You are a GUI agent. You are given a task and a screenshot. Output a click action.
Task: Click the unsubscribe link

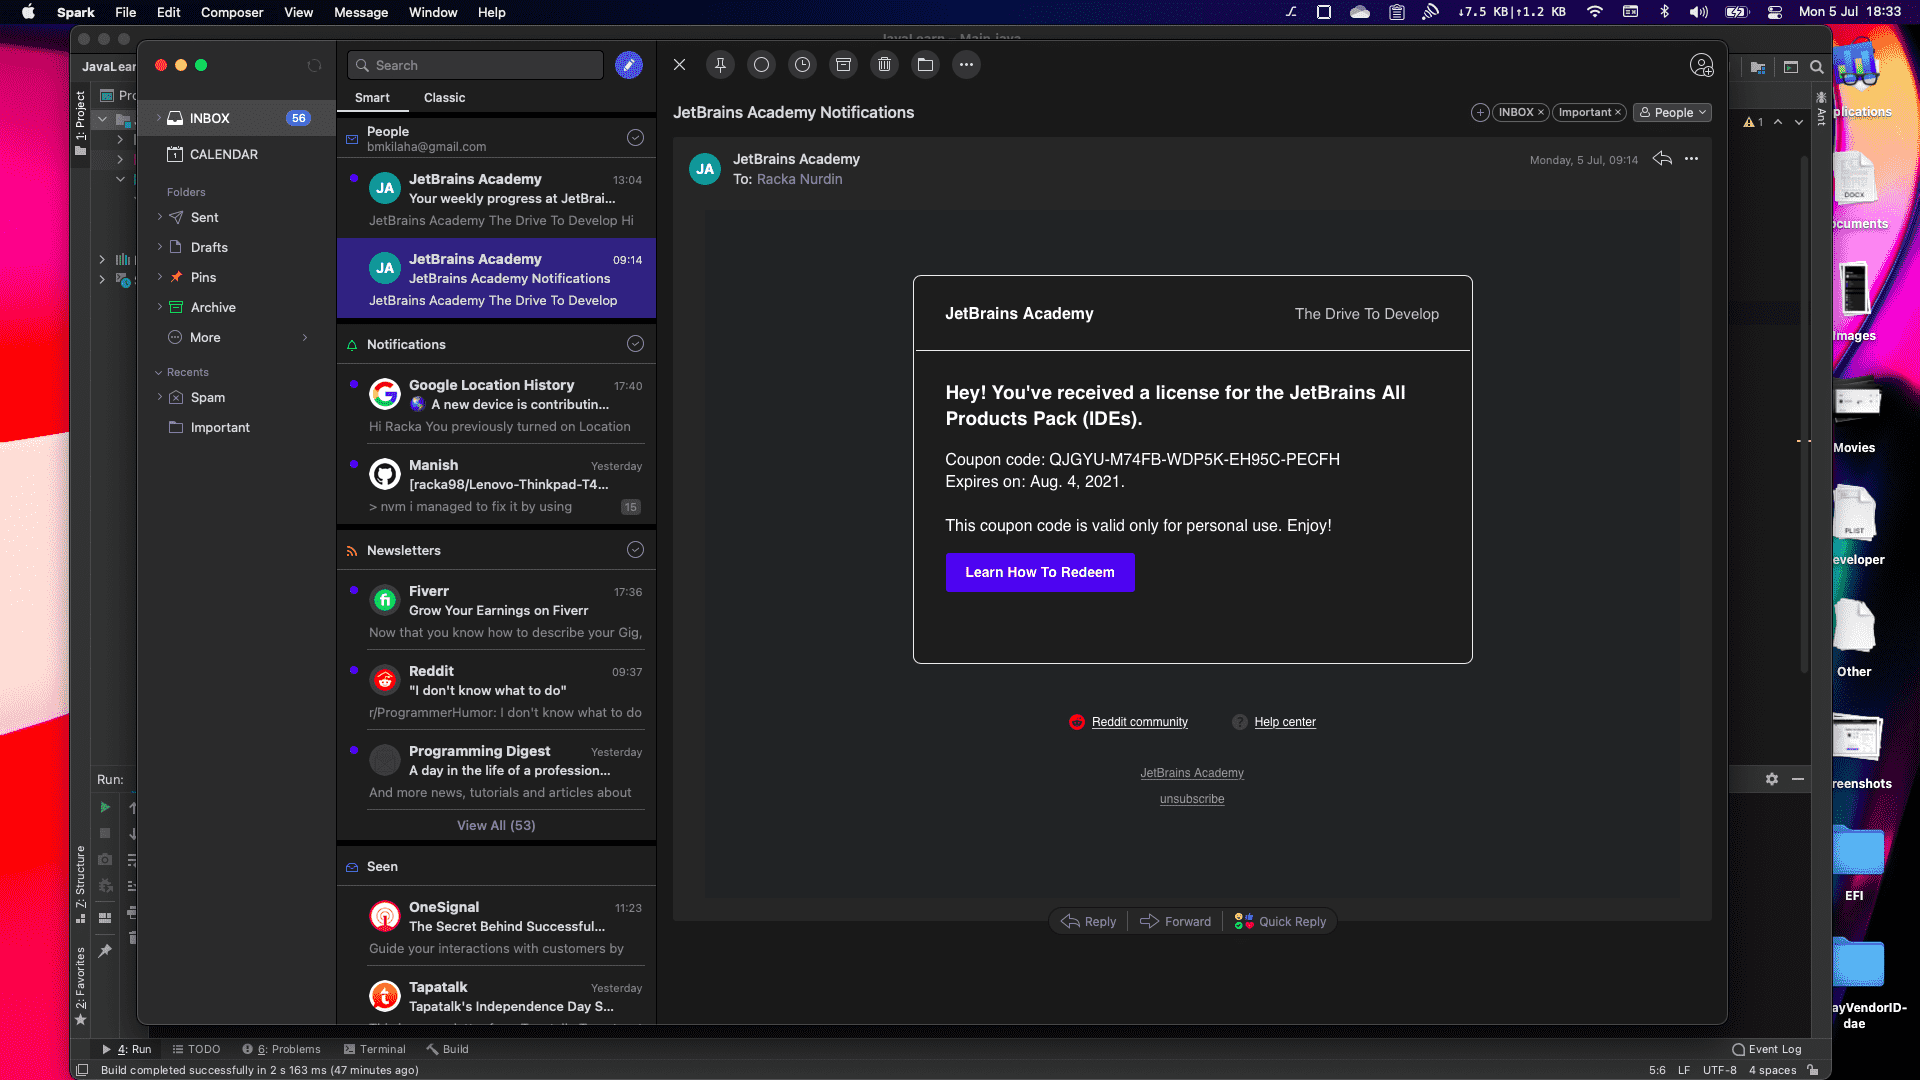[x=1192, y=799]
